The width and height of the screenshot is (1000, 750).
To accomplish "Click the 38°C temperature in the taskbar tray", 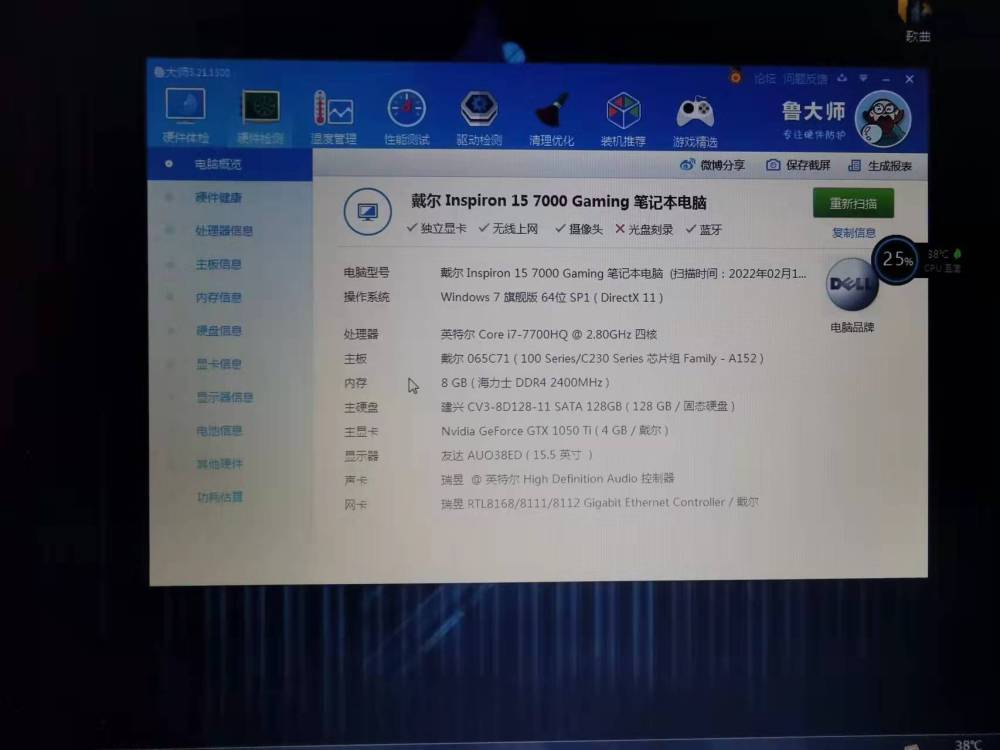I will point(968,744).
